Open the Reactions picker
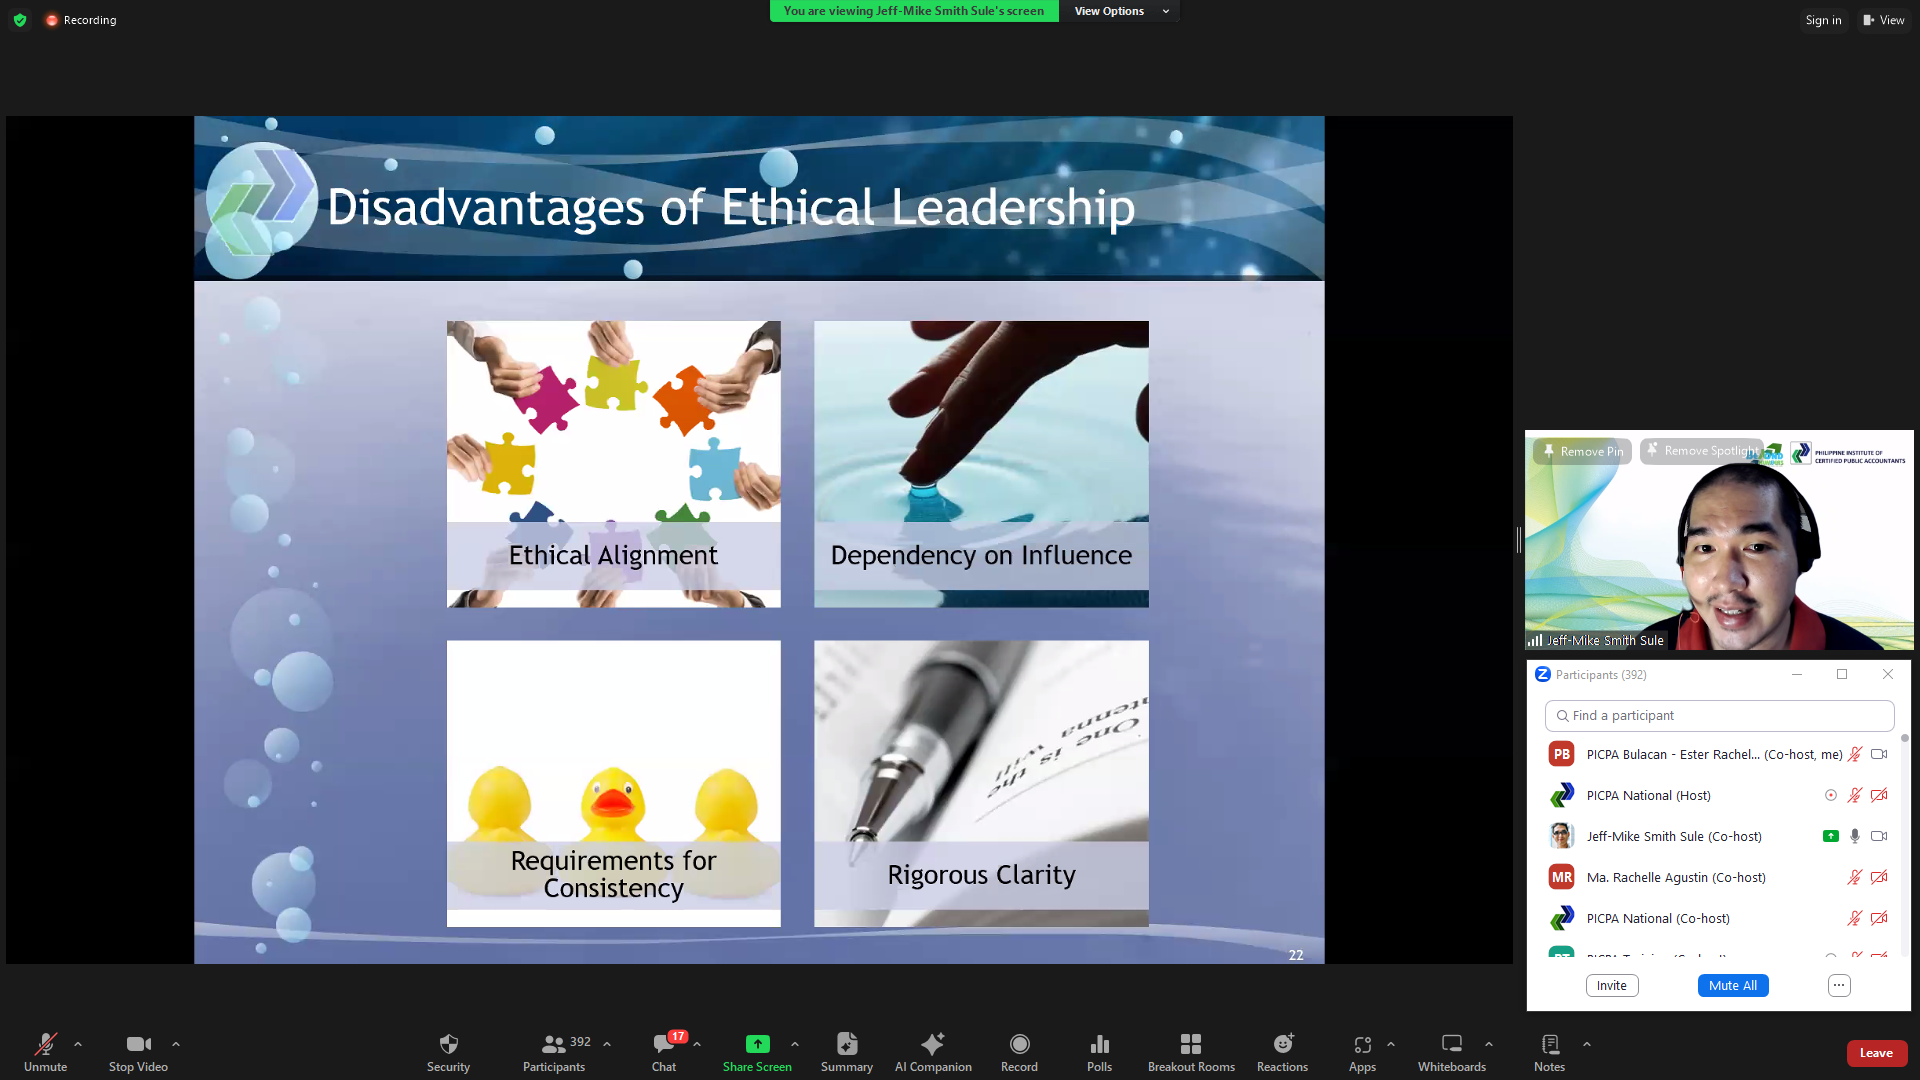 click(1282, 1052)
